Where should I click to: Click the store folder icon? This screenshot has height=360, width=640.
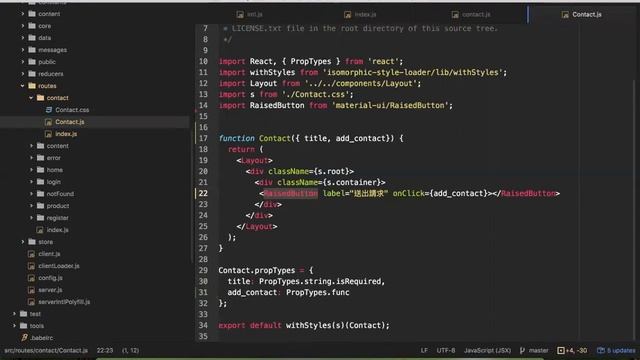[32, 242]
